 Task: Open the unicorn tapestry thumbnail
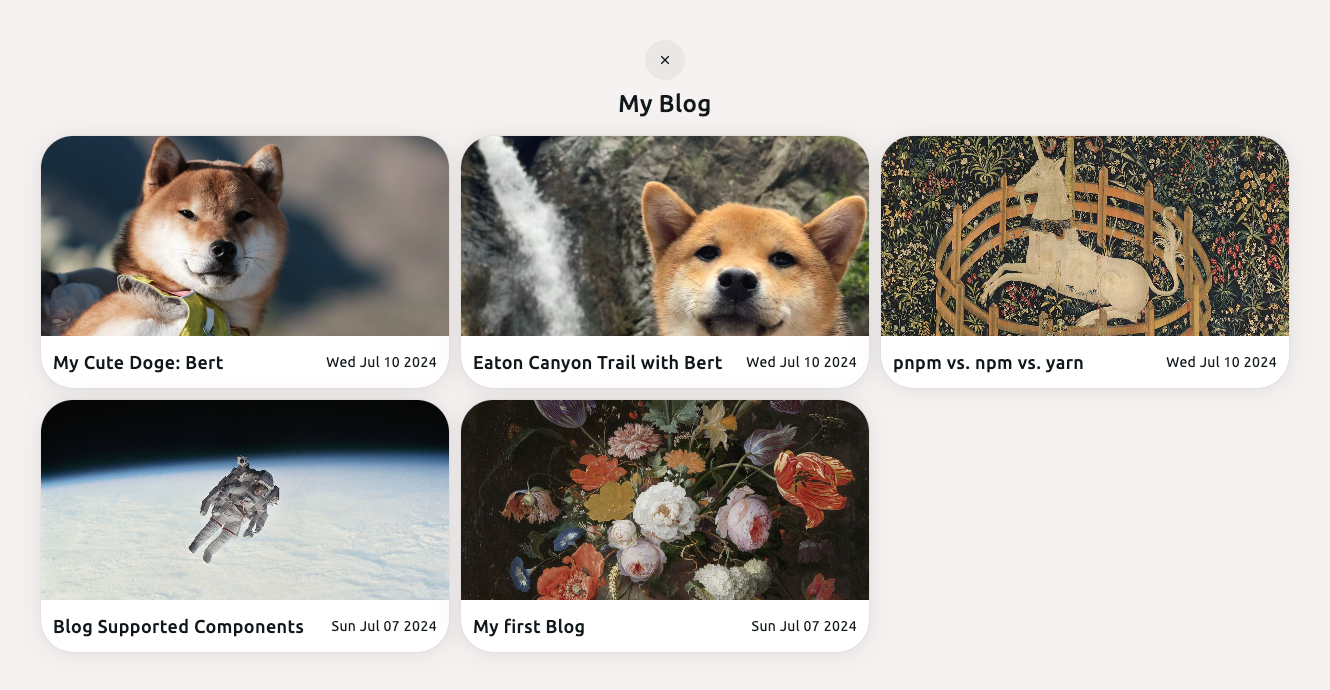coord(1085,236)
